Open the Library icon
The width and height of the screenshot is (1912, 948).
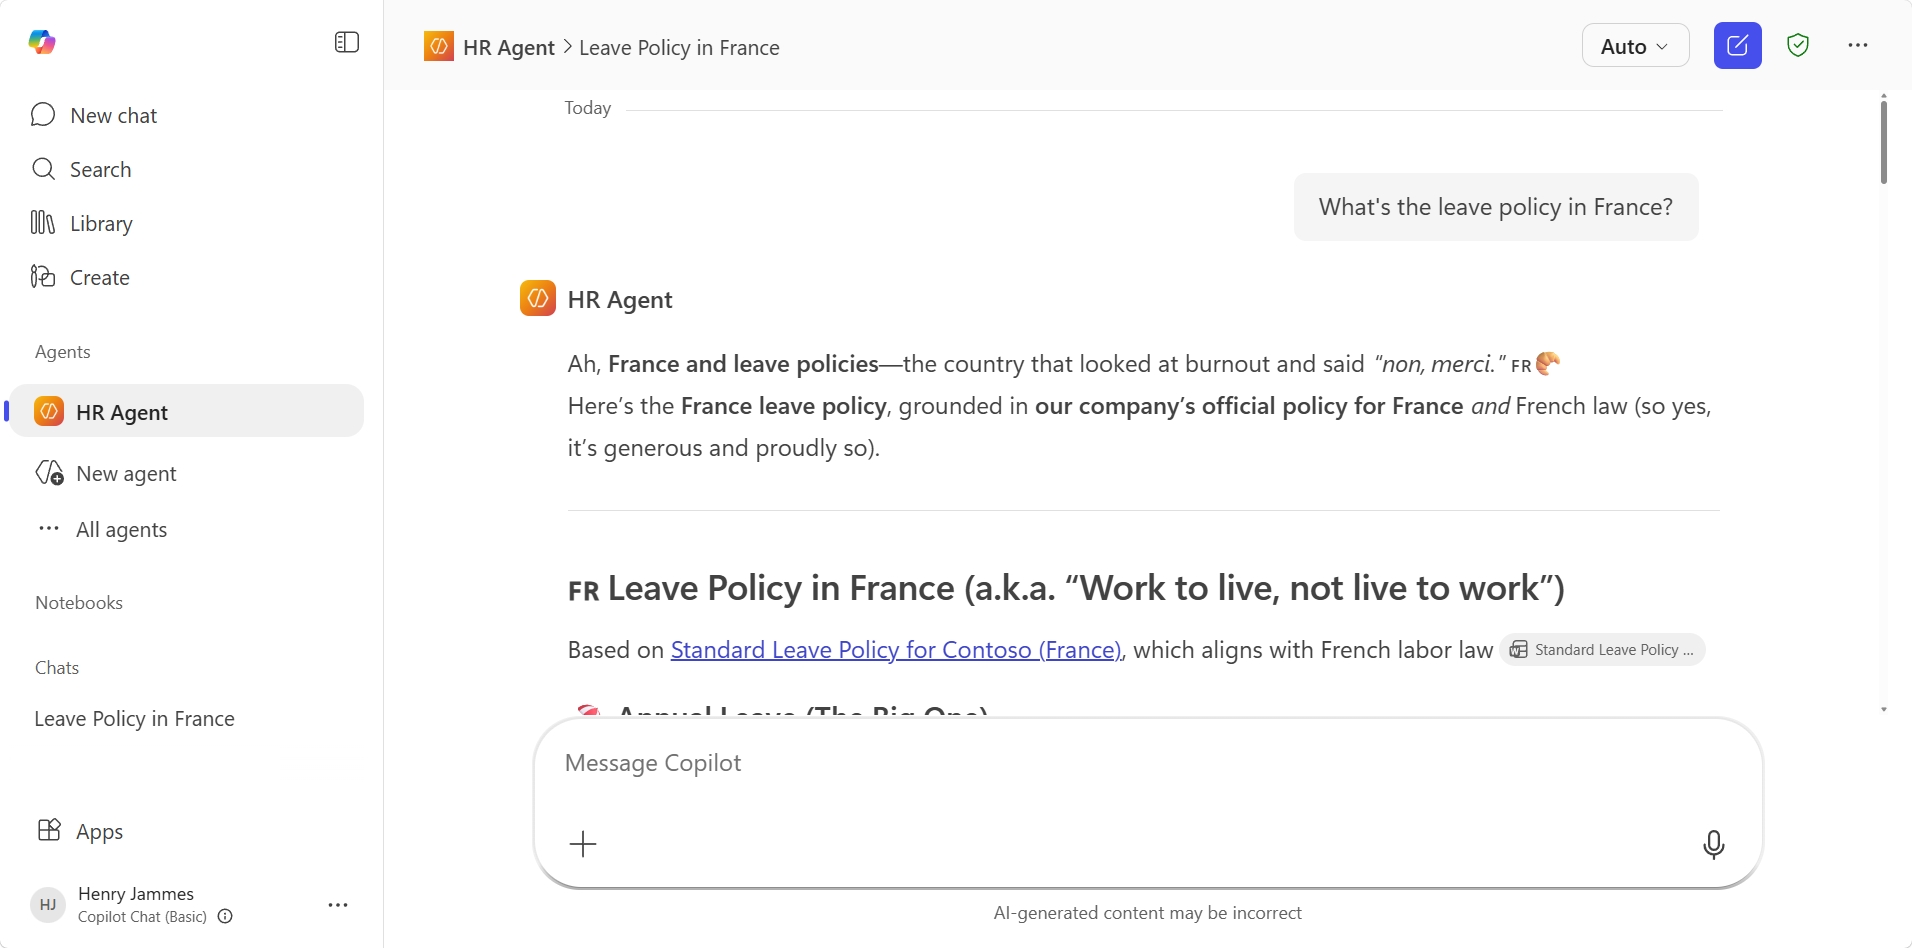tap(43, 223)
